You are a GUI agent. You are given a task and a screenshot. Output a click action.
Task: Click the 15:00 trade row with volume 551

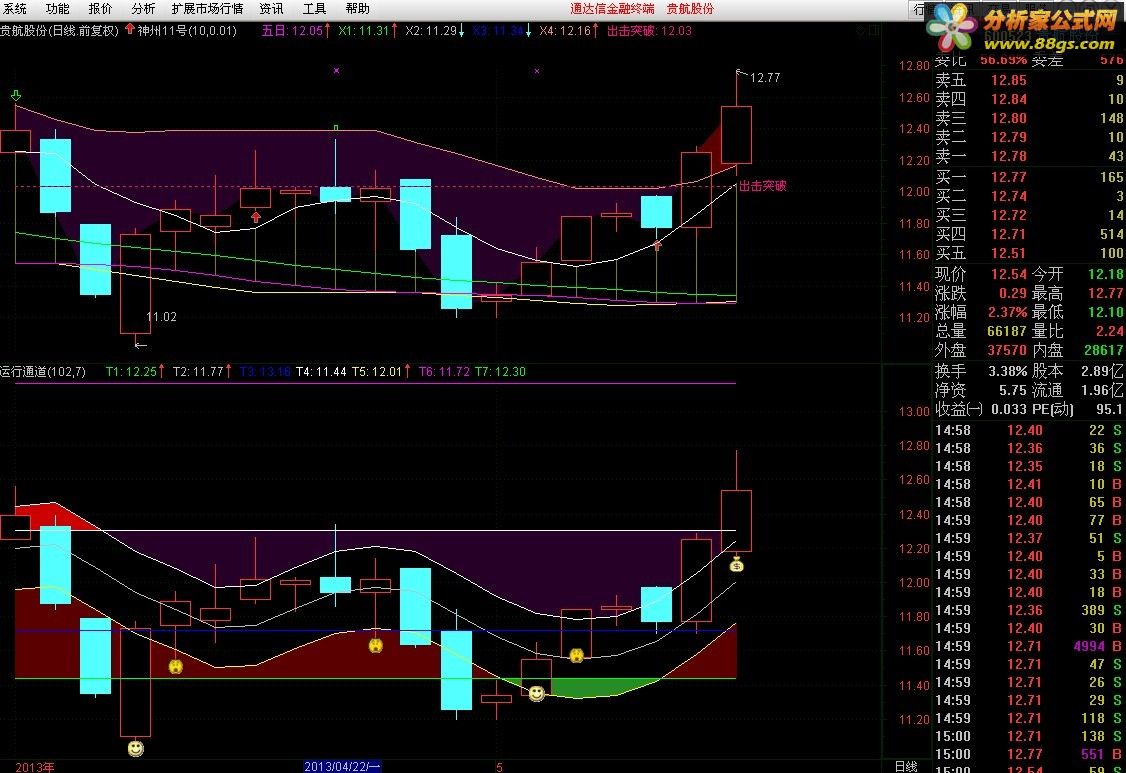click(1029, 754)
